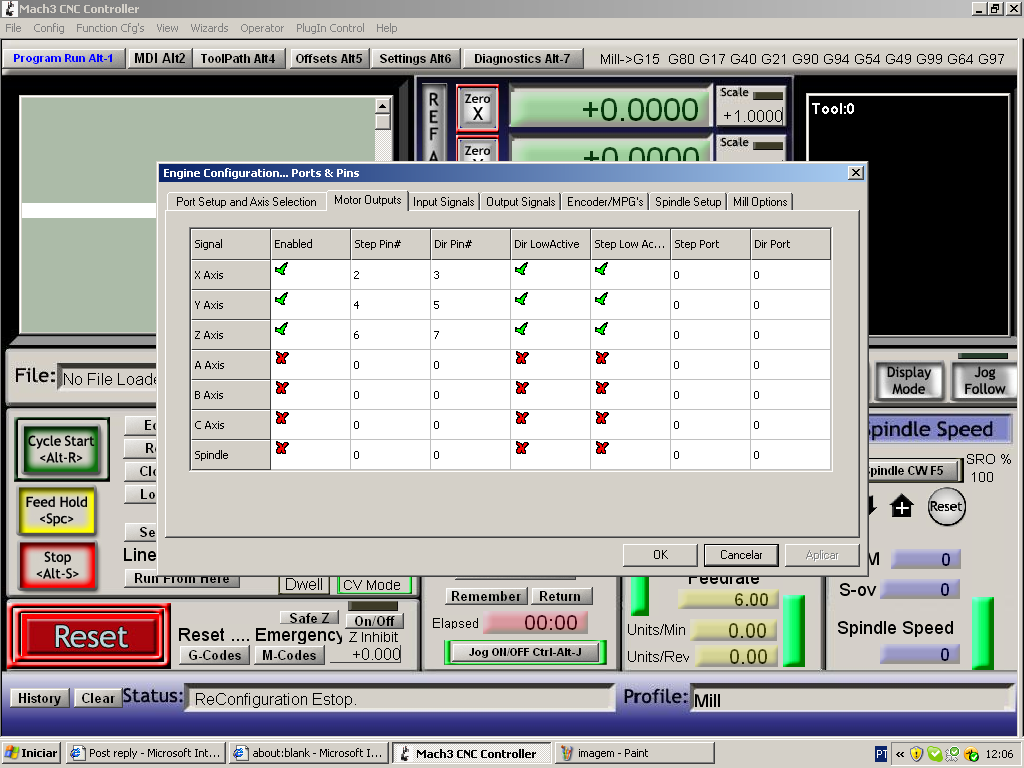Switch to Encoder/MPG's tab
The height and width of the screenshot is (768, 1024).
click(x=605, y=202)
